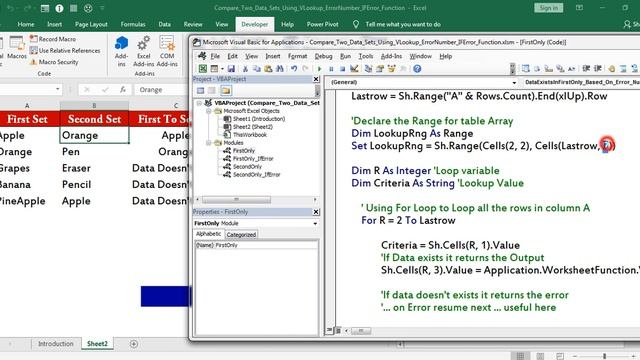640x360 pixels.
Task: Open the VBA Format menu
Action: coord(297,56)
